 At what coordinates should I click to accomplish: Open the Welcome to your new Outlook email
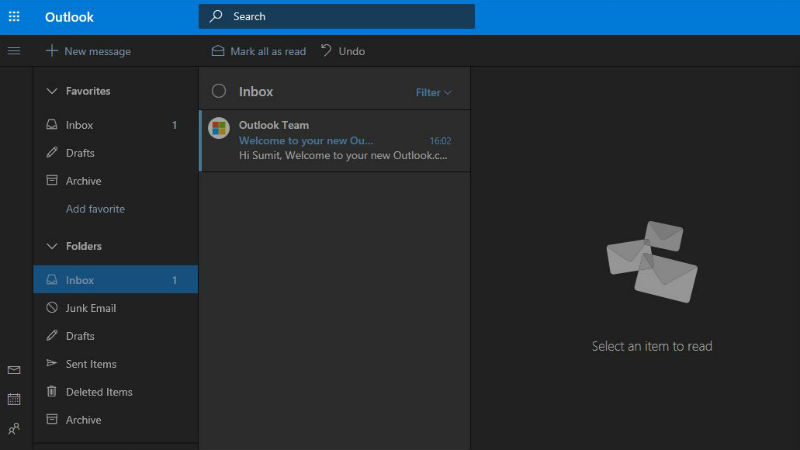coord(335,140)
